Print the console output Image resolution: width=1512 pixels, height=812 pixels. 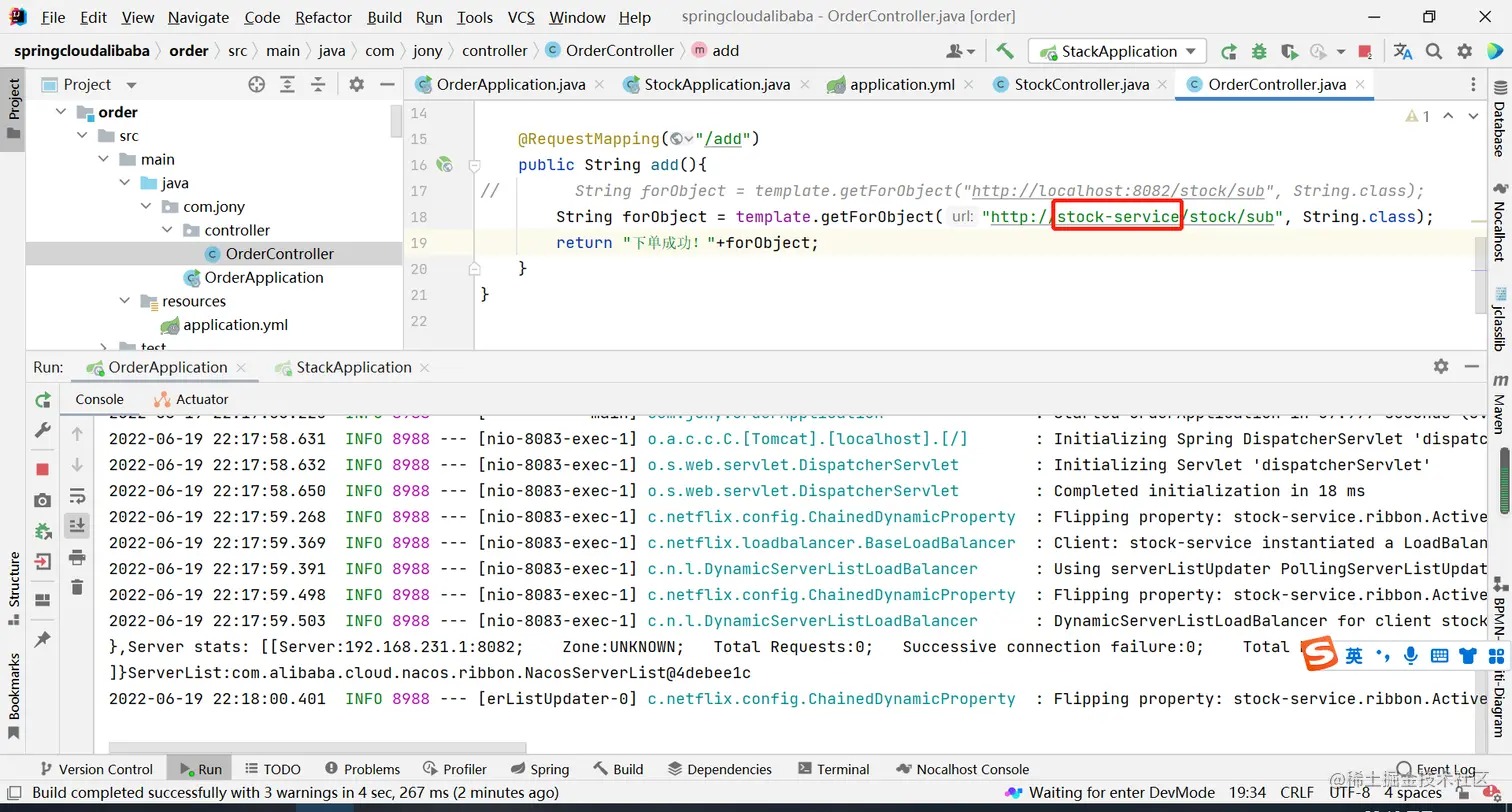pyautogui.click(x=77, y=557)
